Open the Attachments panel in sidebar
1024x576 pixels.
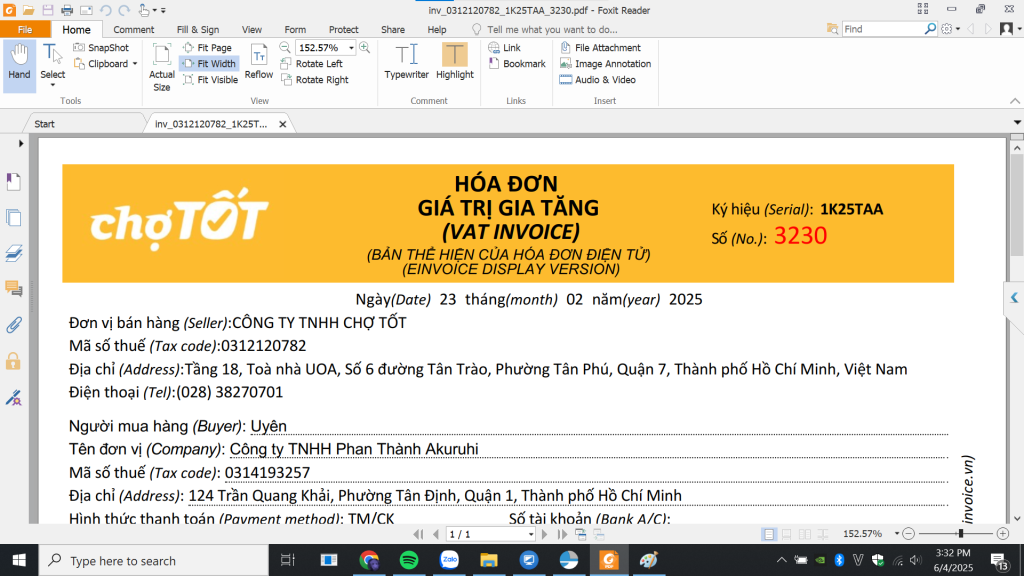point(14,325)
